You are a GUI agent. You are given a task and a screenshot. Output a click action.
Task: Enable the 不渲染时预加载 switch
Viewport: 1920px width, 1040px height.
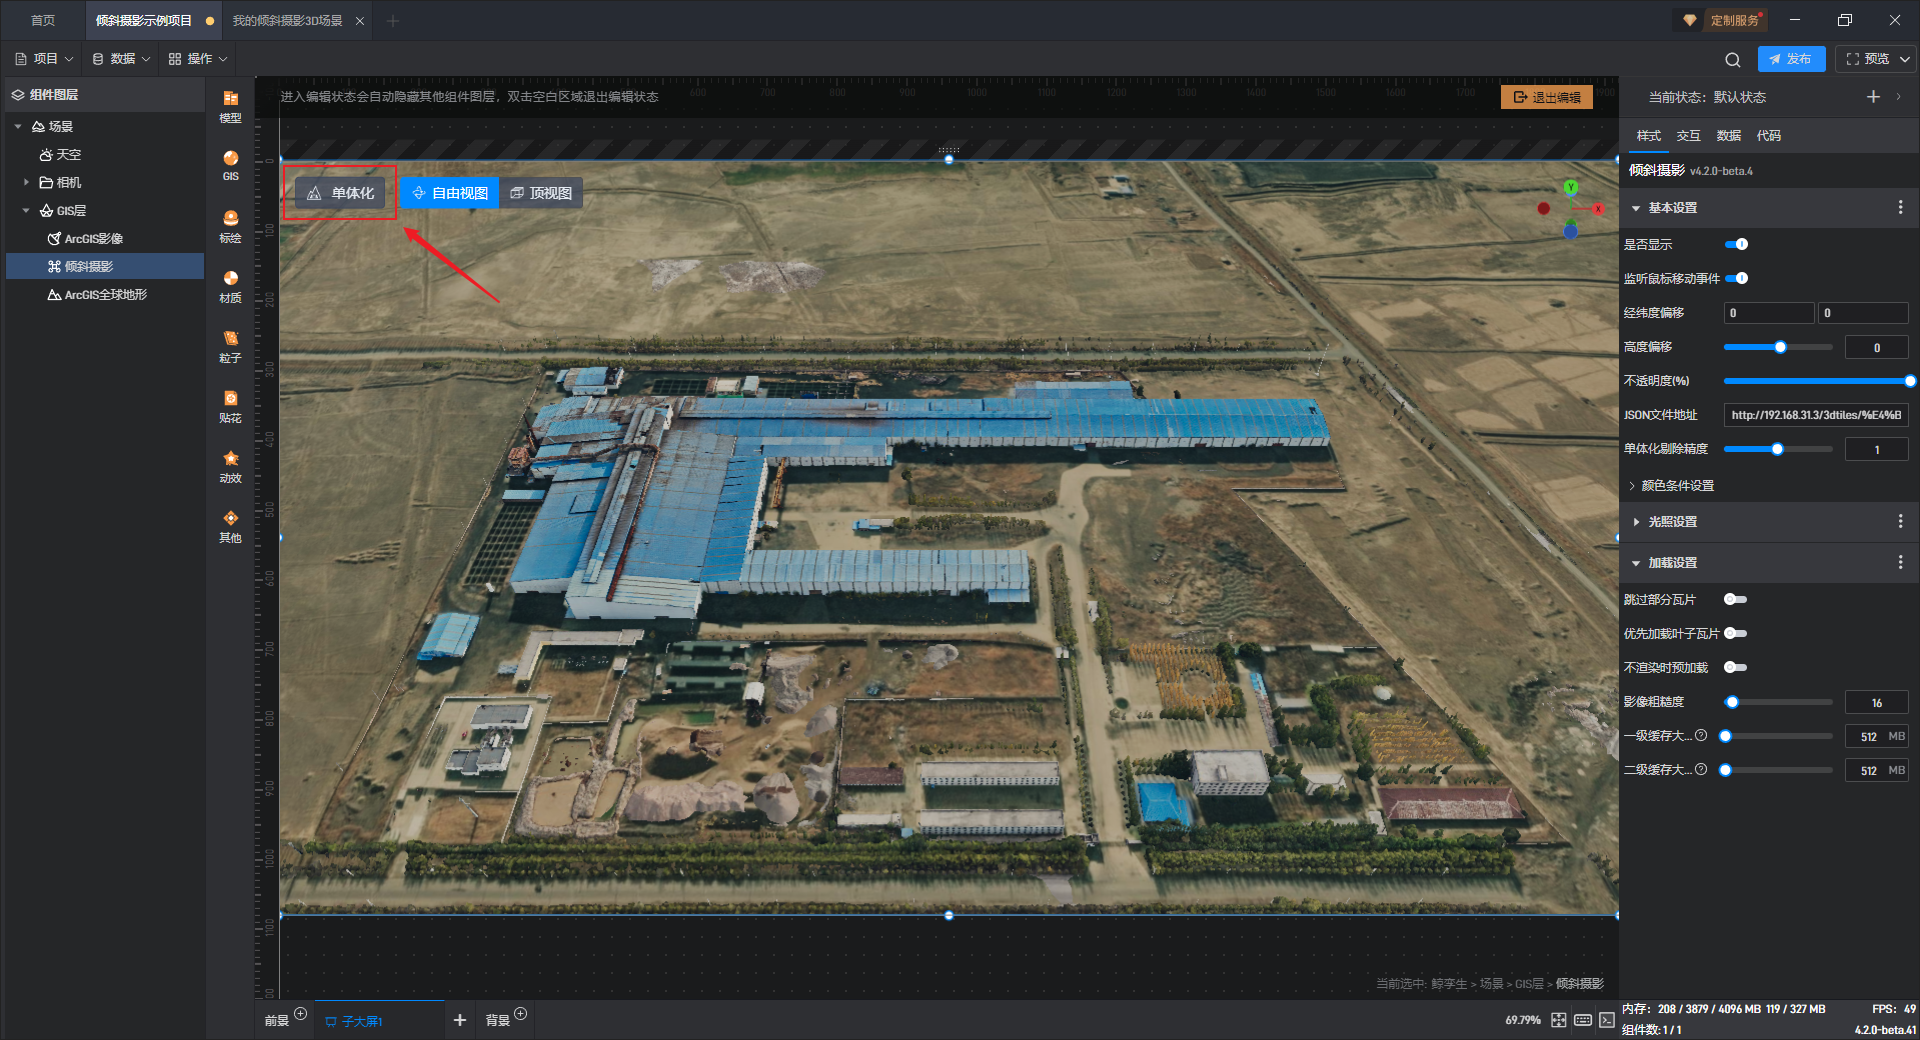pos(1735,667)
